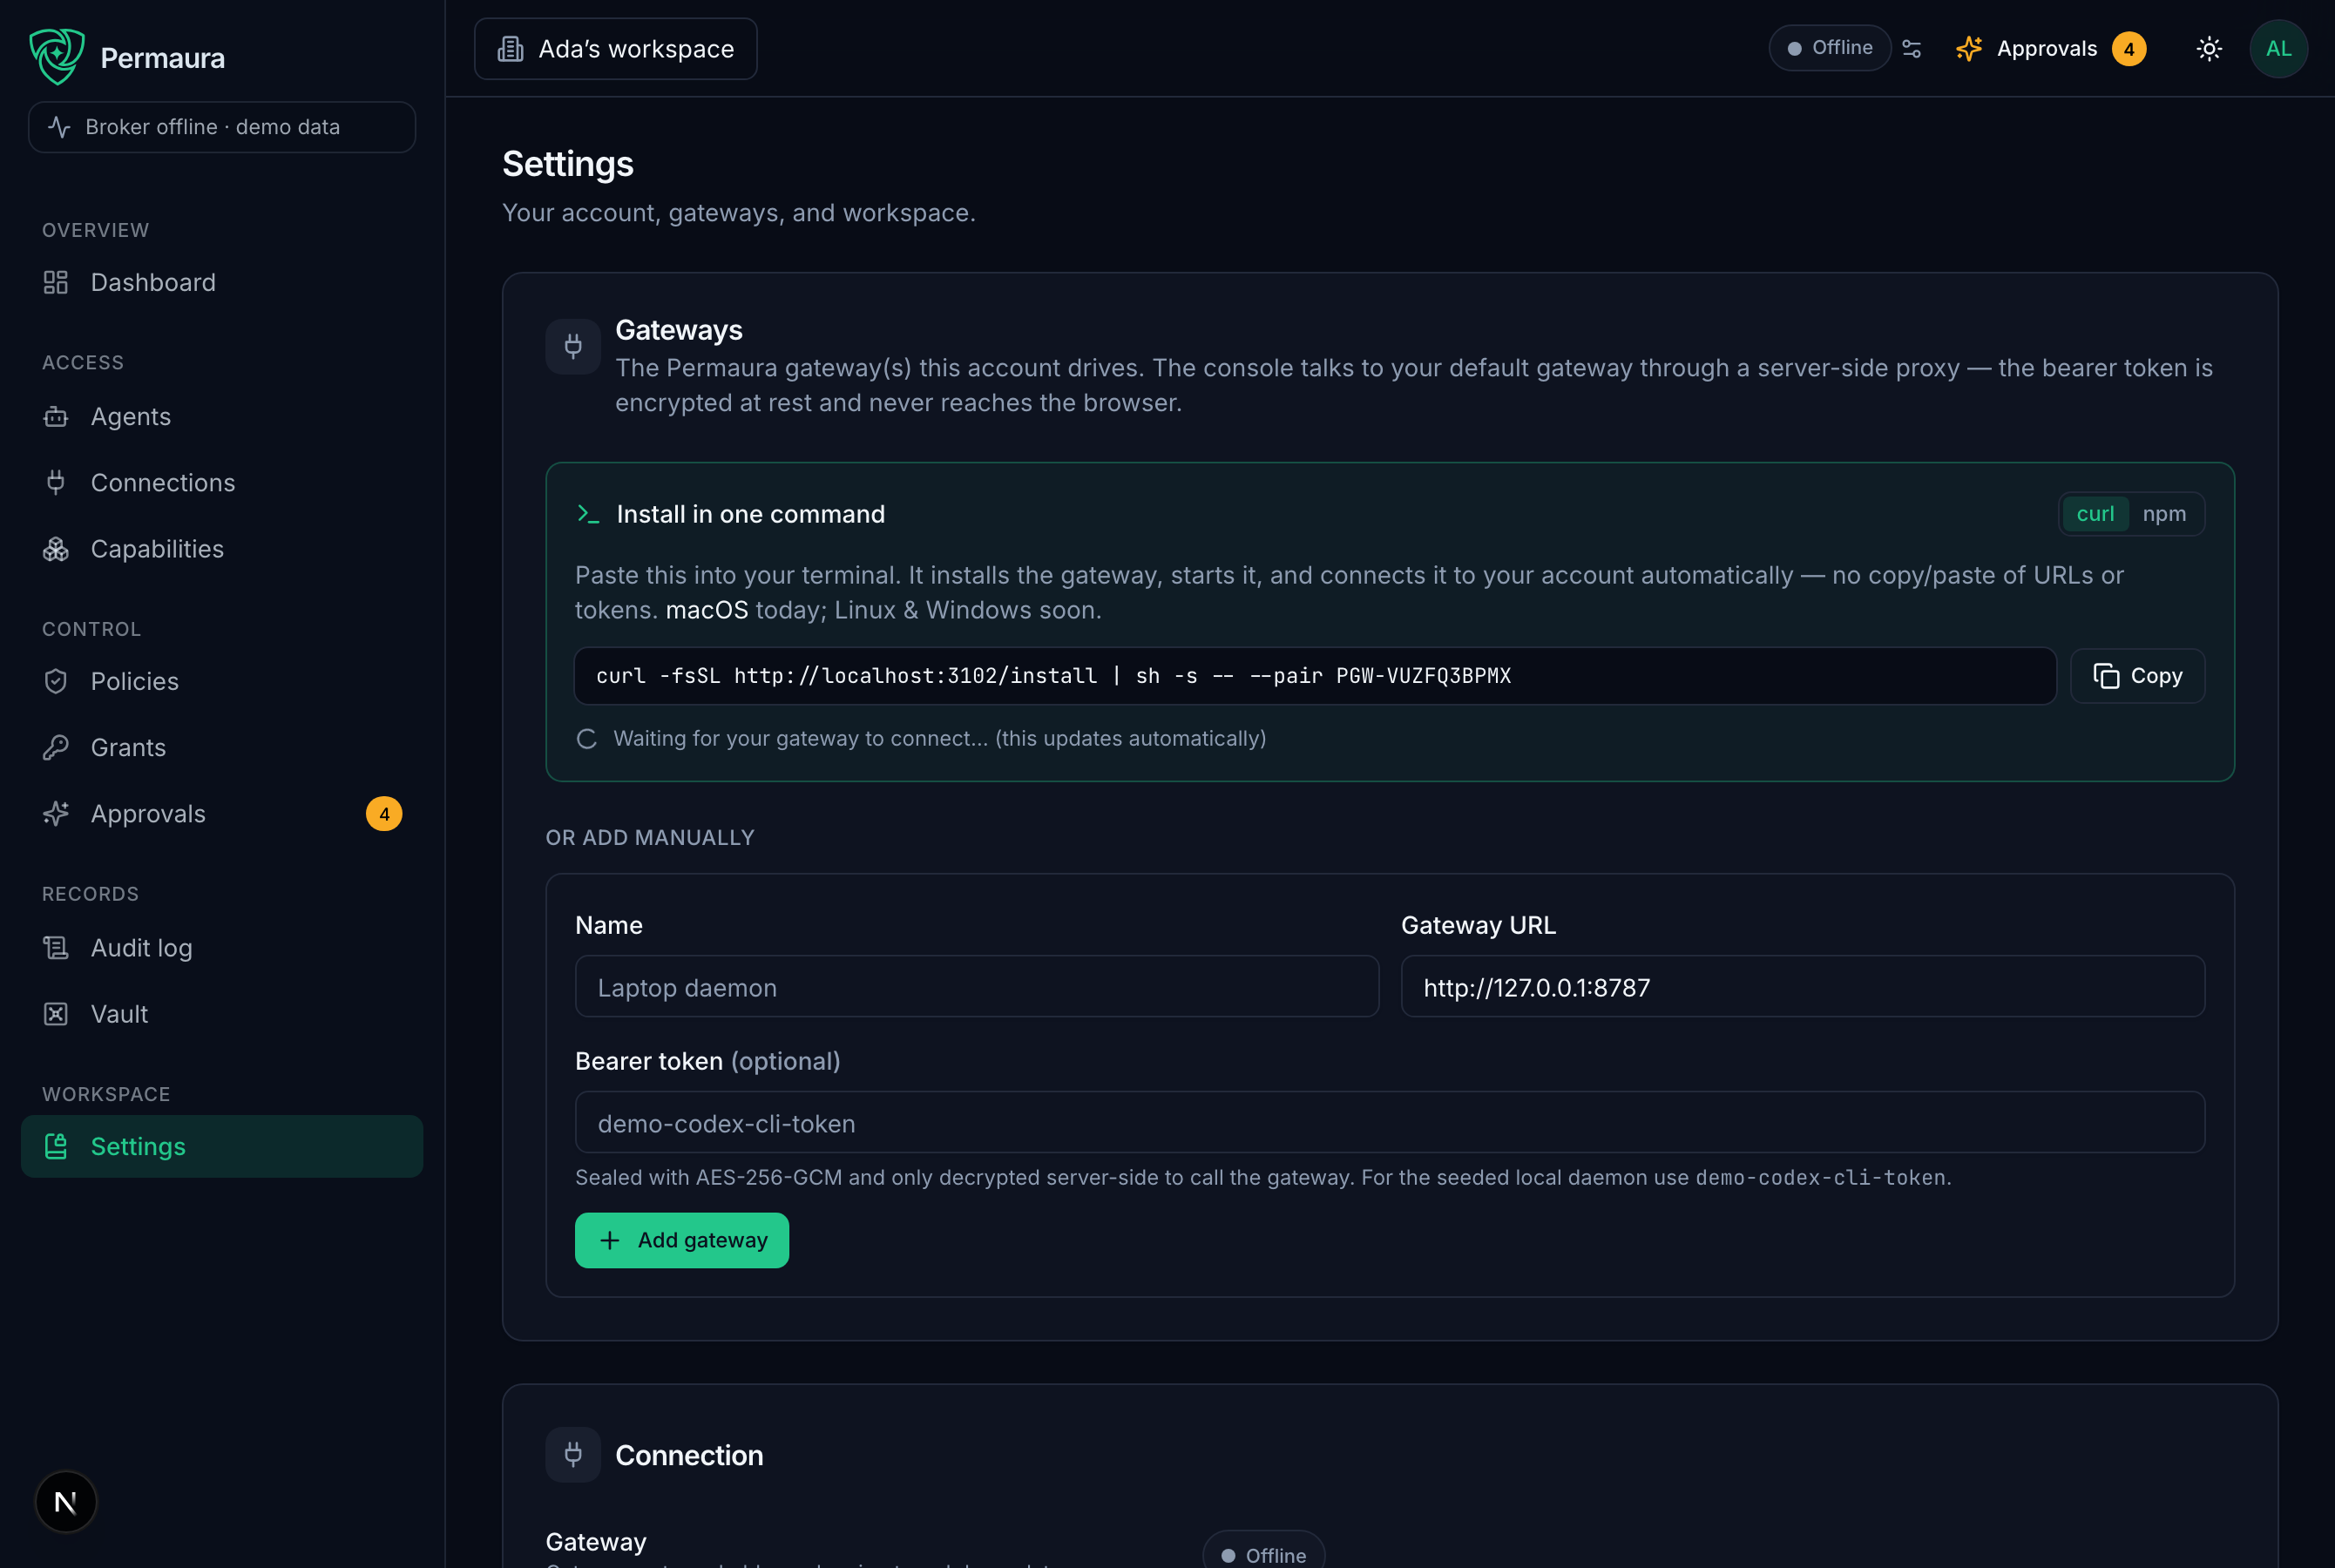Image resolution: width=2335 pixels, height=1568 pixels.
Task: Click the workspace building icon
Action: 511,49
